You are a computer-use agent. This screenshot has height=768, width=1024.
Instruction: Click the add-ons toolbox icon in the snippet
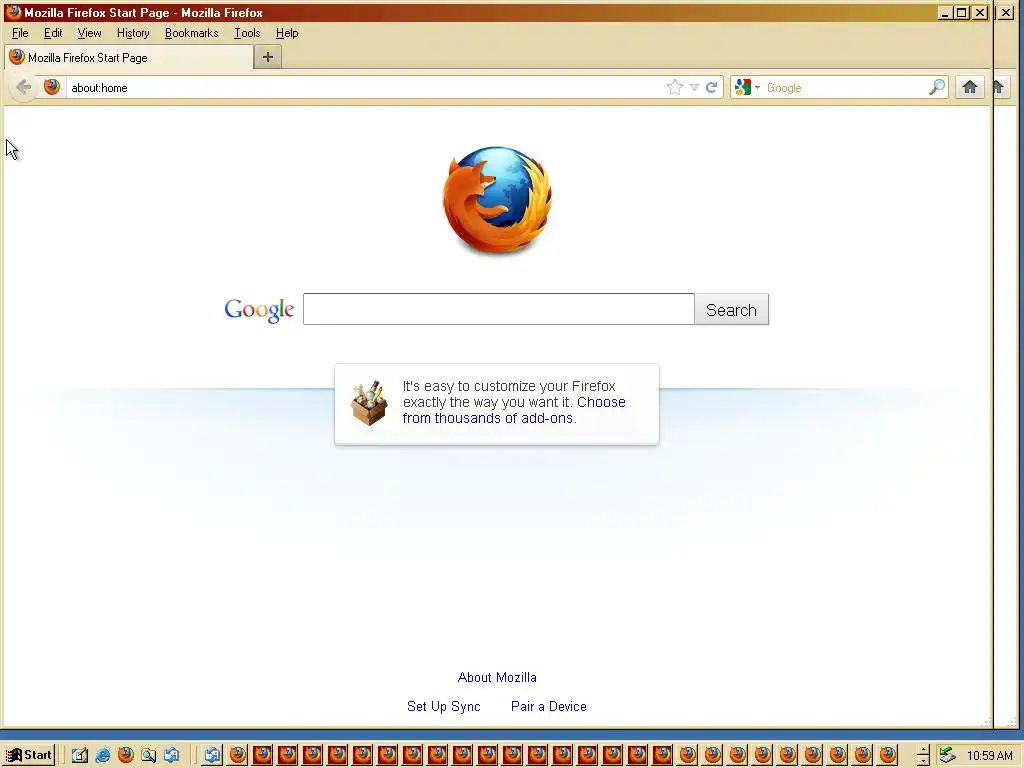(x=369, y=403)
